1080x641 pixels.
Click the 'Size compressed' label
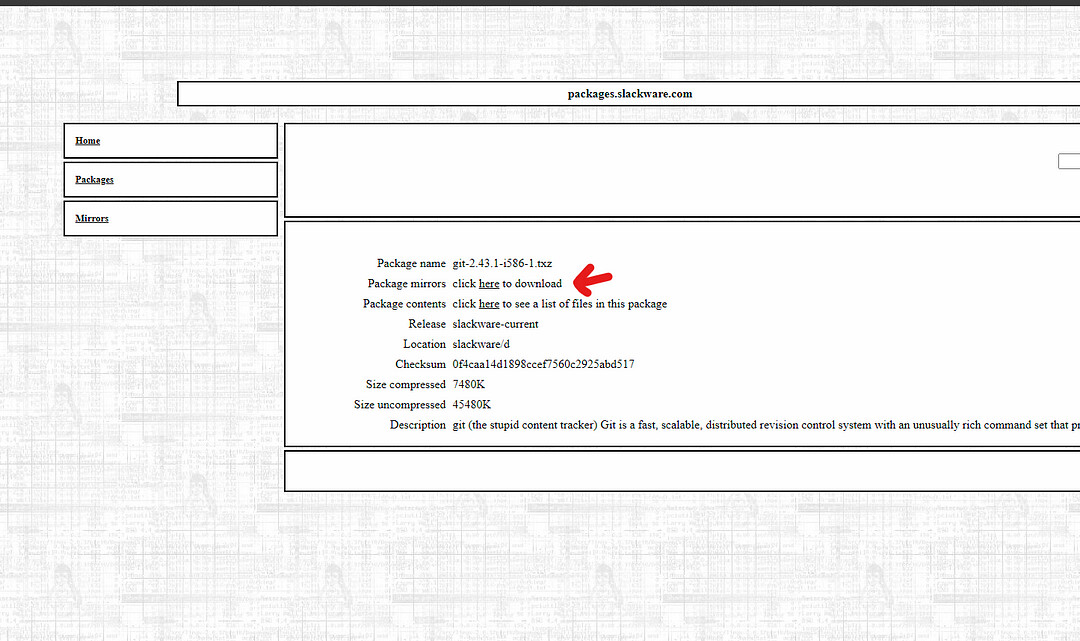[x=406, y=385]
